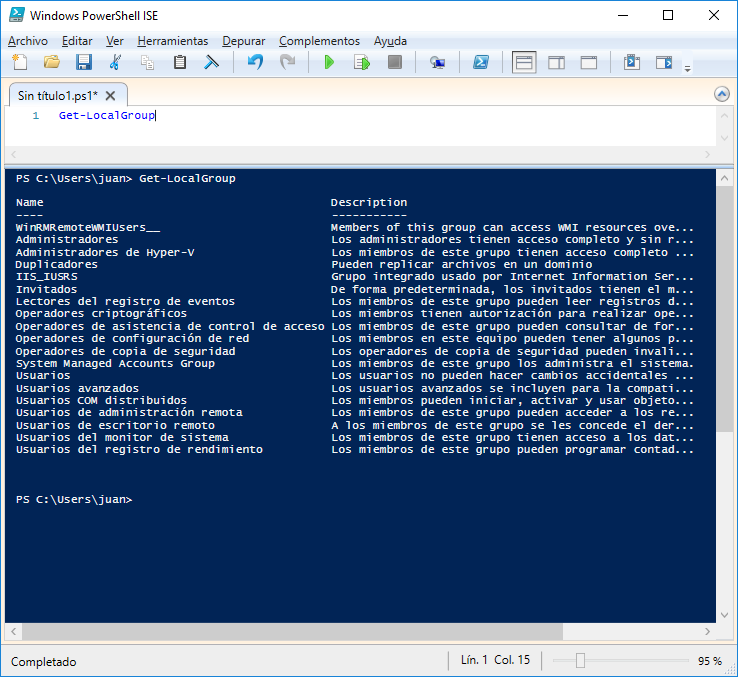The height and width of the screenshot is (677, 738).
Task: Save the script using the floppy disk icon
Action: point(84,63)
